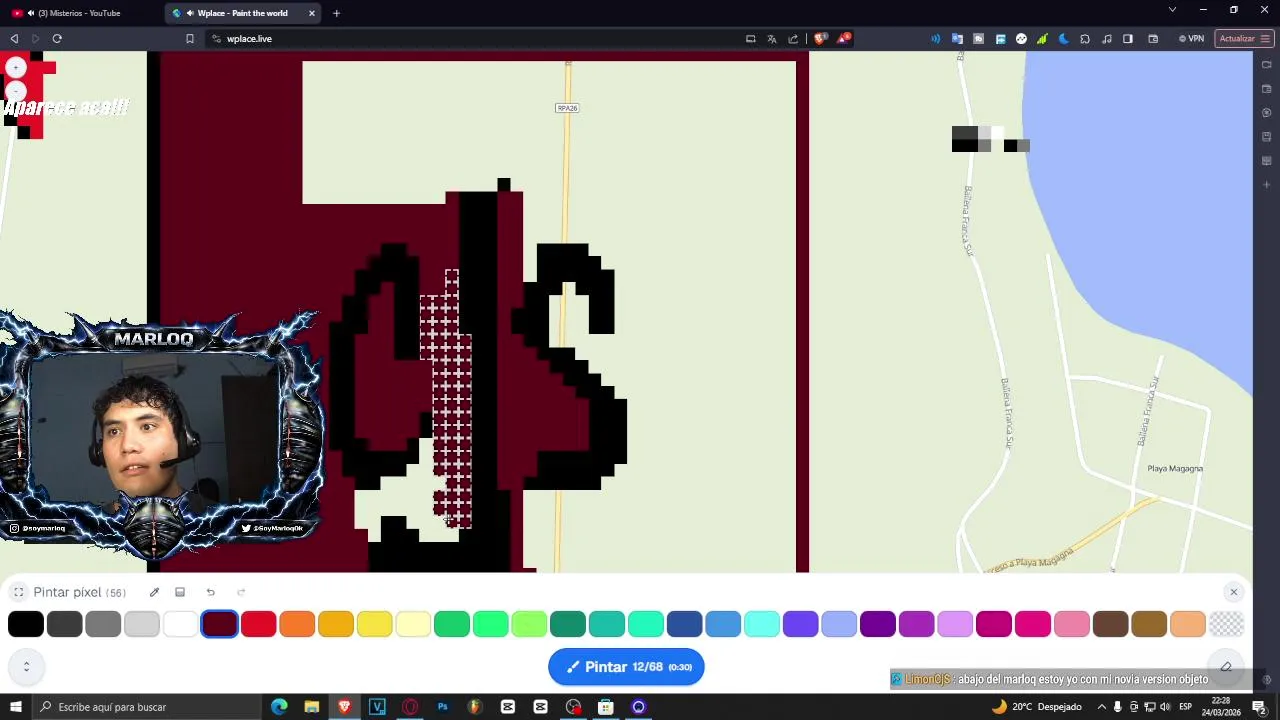The height and width of the screenshot is (720, 1280).
Task: Pick the bright red color swatch
Action: click(258, 624)
